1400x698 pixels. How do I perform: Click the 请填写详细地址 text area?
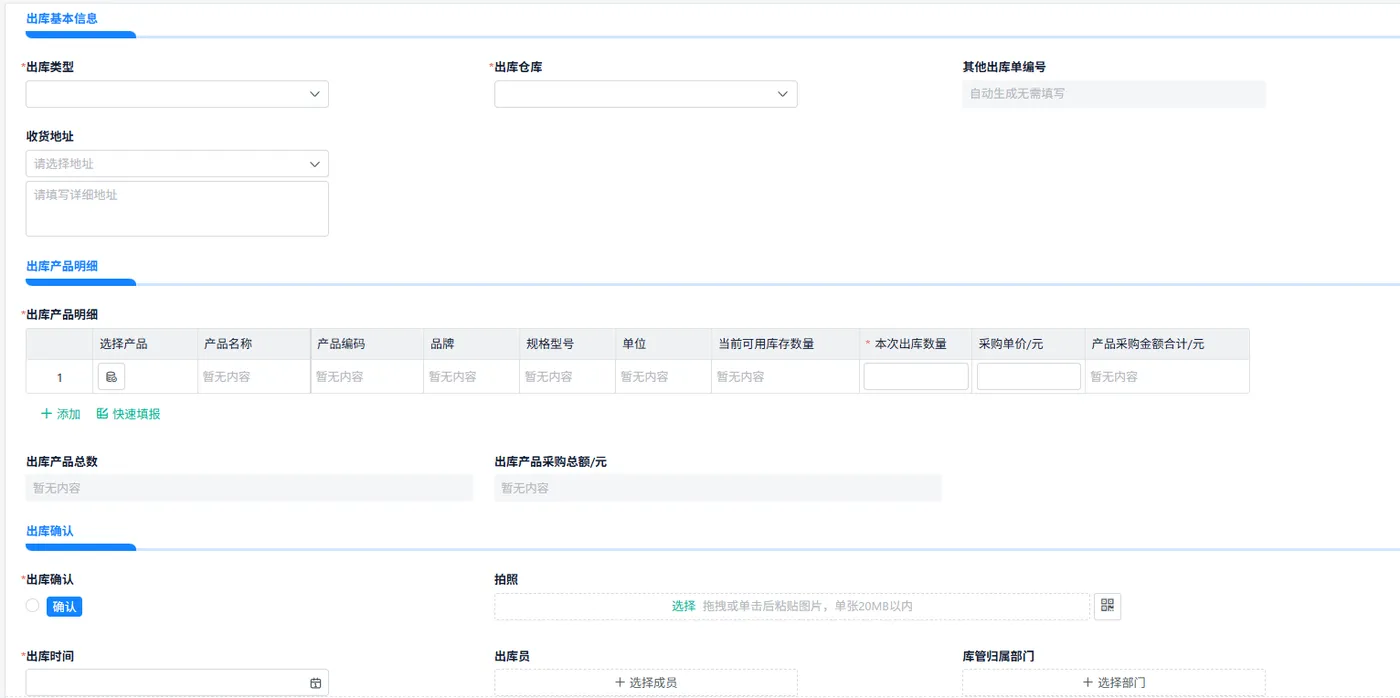pyautogui.click(x=177, y=209)
